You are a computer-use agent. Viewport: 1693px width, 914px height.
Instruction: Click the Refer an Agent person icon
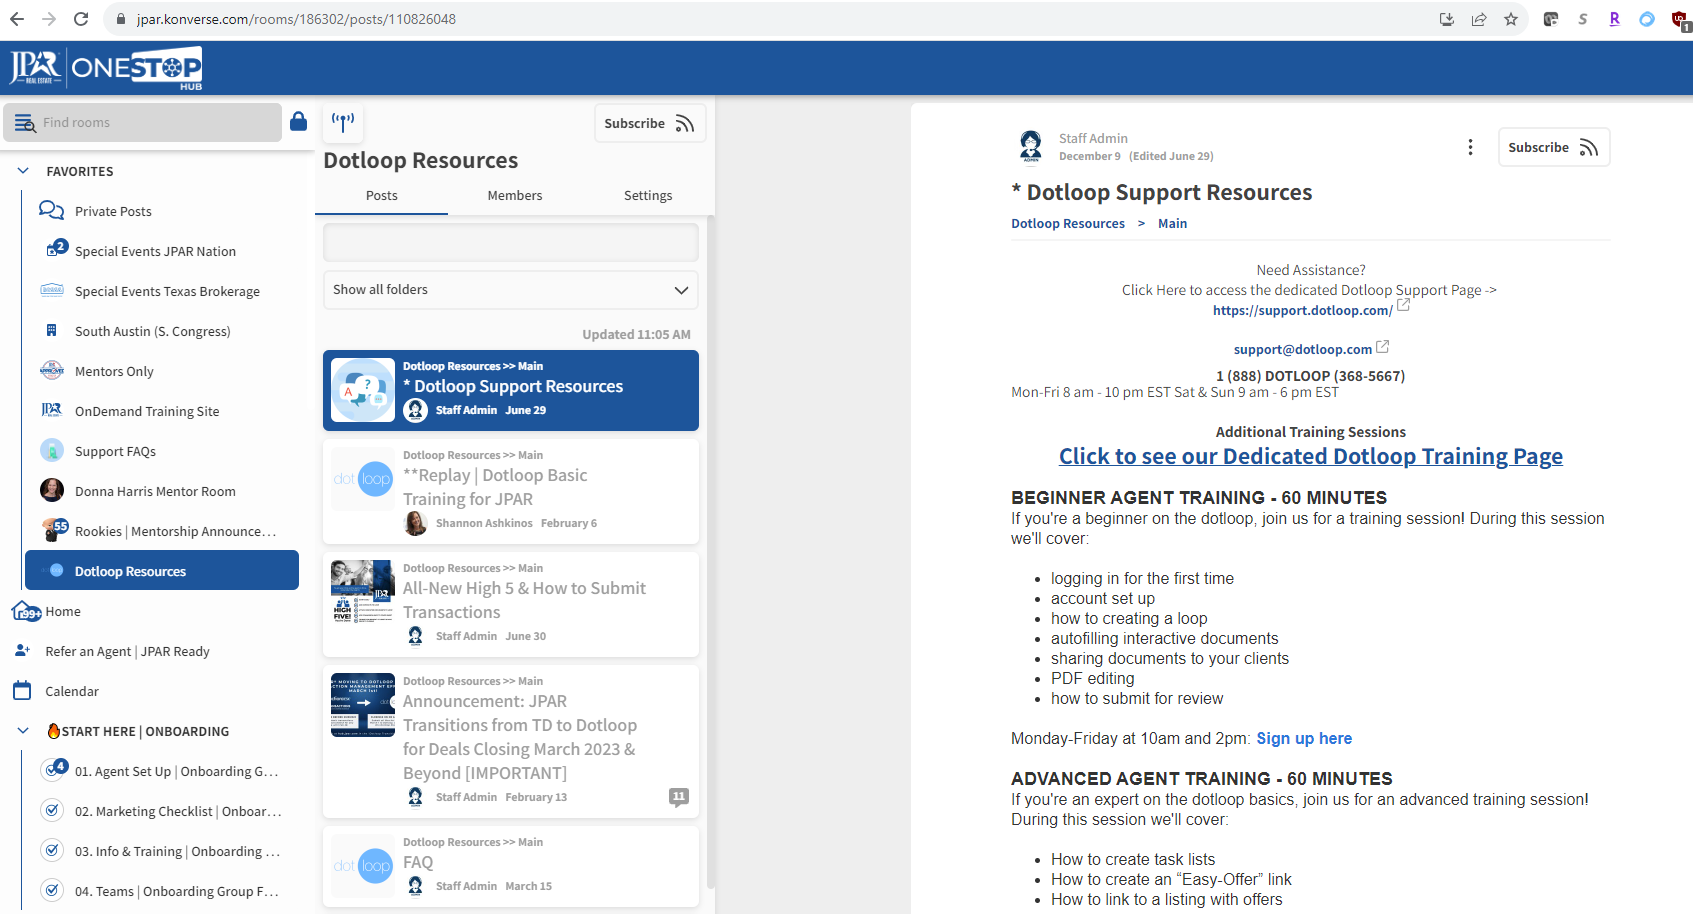click(23, 650)
